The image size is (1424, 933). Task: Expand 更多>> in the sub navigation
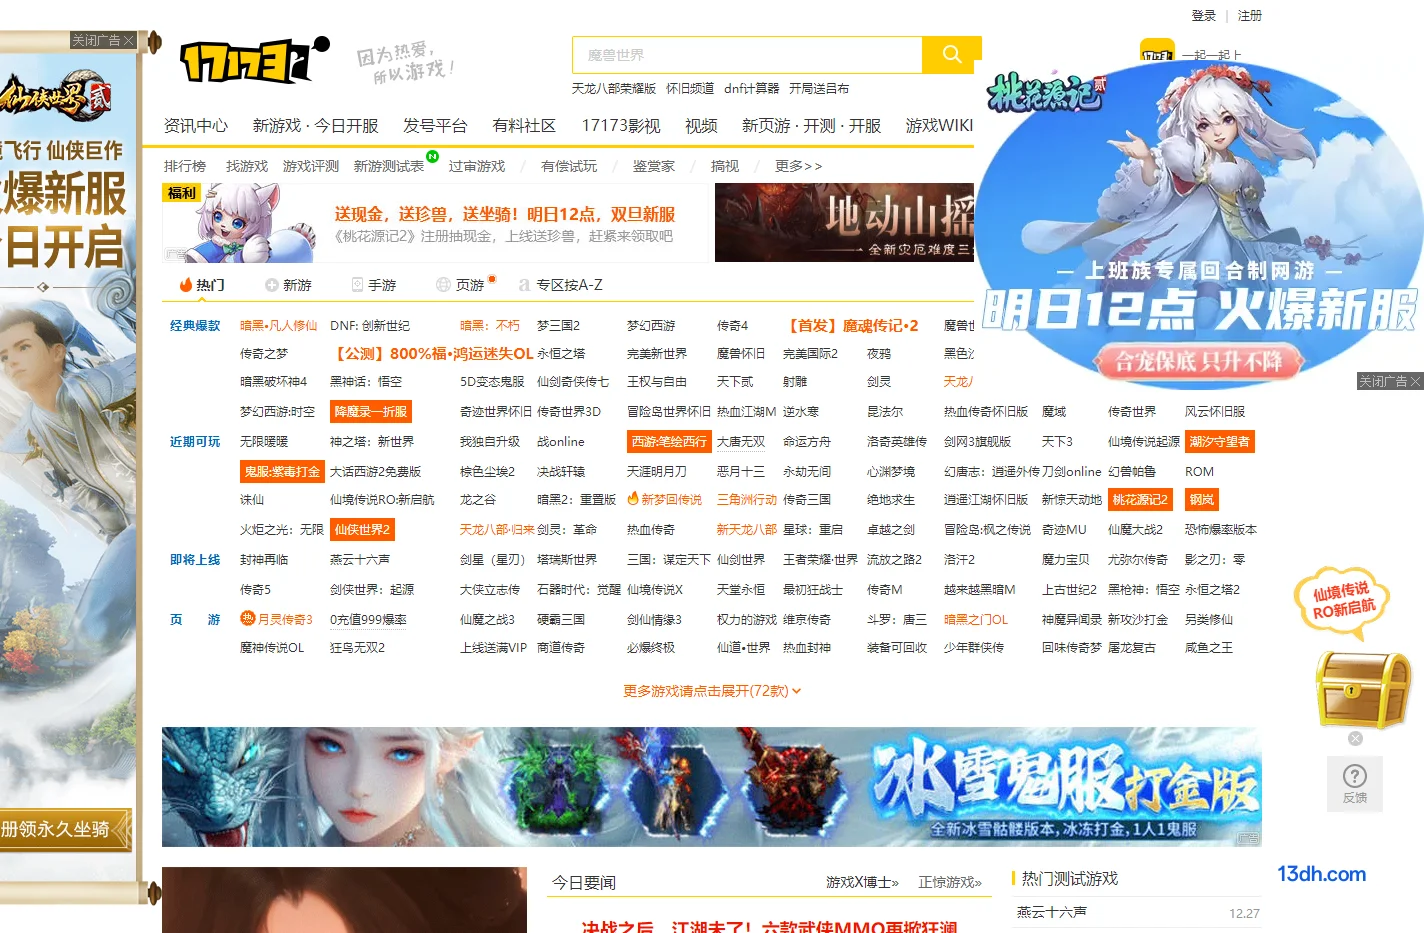[798, 166]
